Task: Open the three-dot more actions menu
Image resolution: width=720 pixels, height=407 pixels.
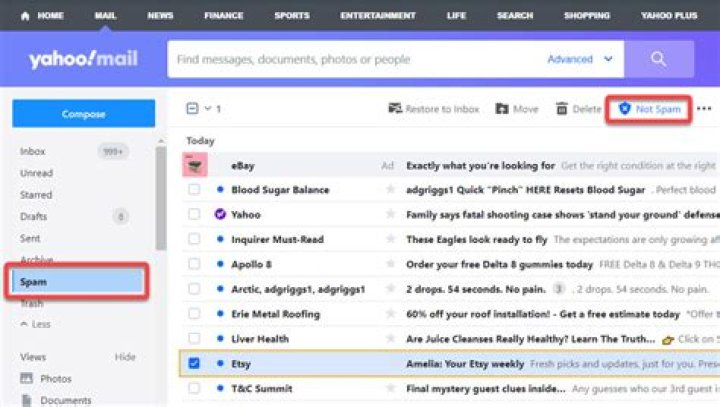Action: 704,109
